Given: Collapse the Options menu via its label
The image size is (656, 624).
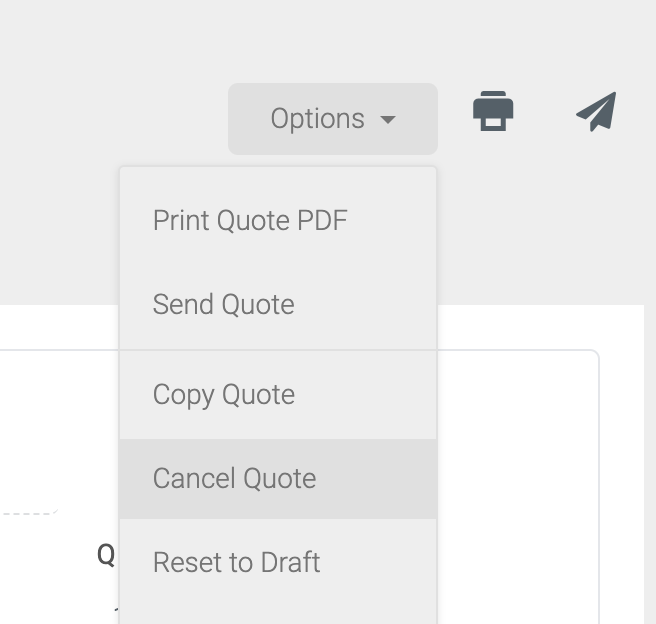Looking at the screenshot, I should pyautogui.click(x=317, y=119).
